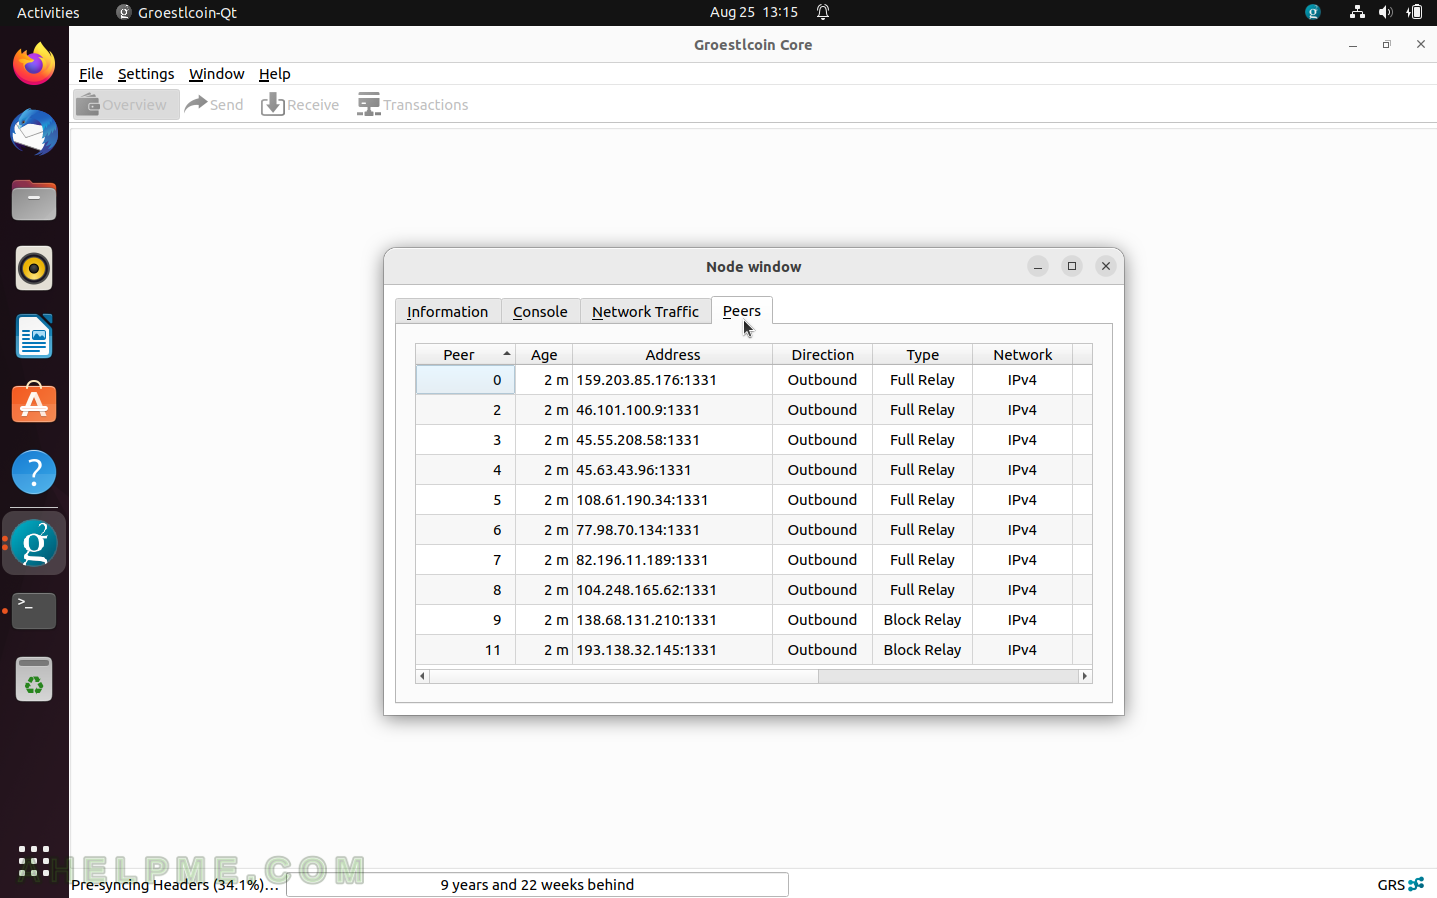The height and width of the screenshot is (898, 1437).
Task: Click IPv4 network cell for peer 0
Action: [1022, 380]
